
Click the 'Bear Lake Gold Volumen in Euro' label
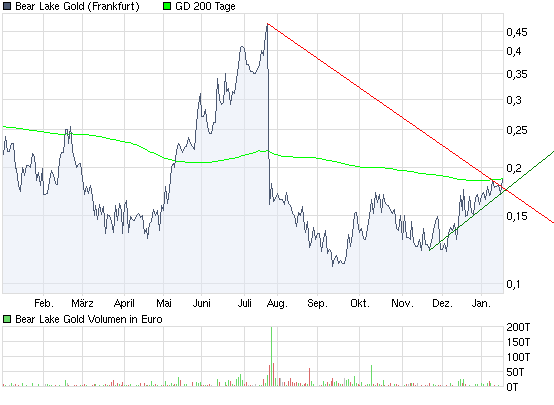coord(89,319)
